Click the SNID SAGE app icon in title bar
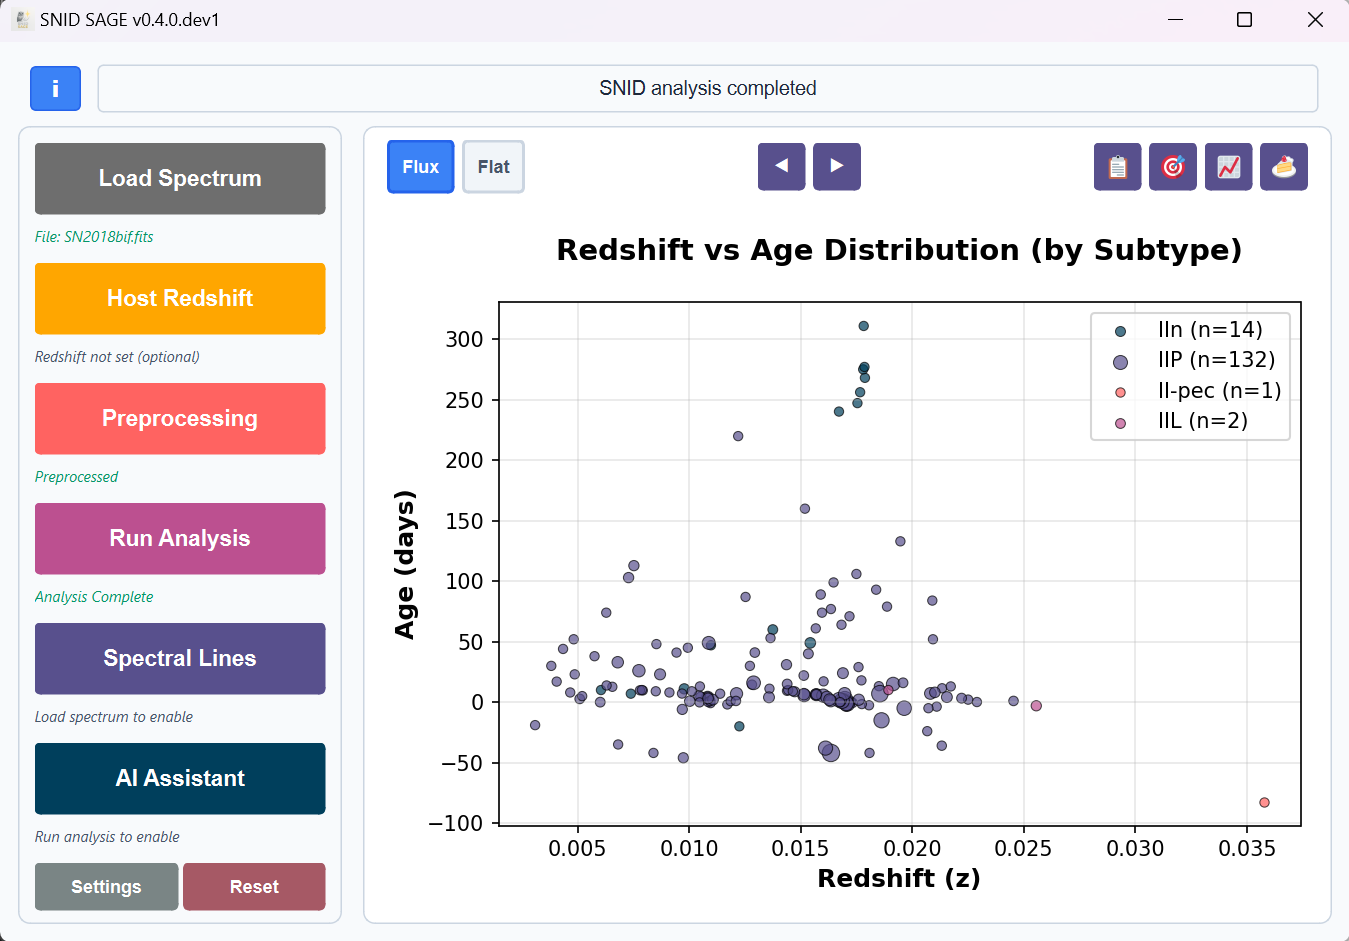The width and height of the screenshot is (1349, 941). coord(21,20)
